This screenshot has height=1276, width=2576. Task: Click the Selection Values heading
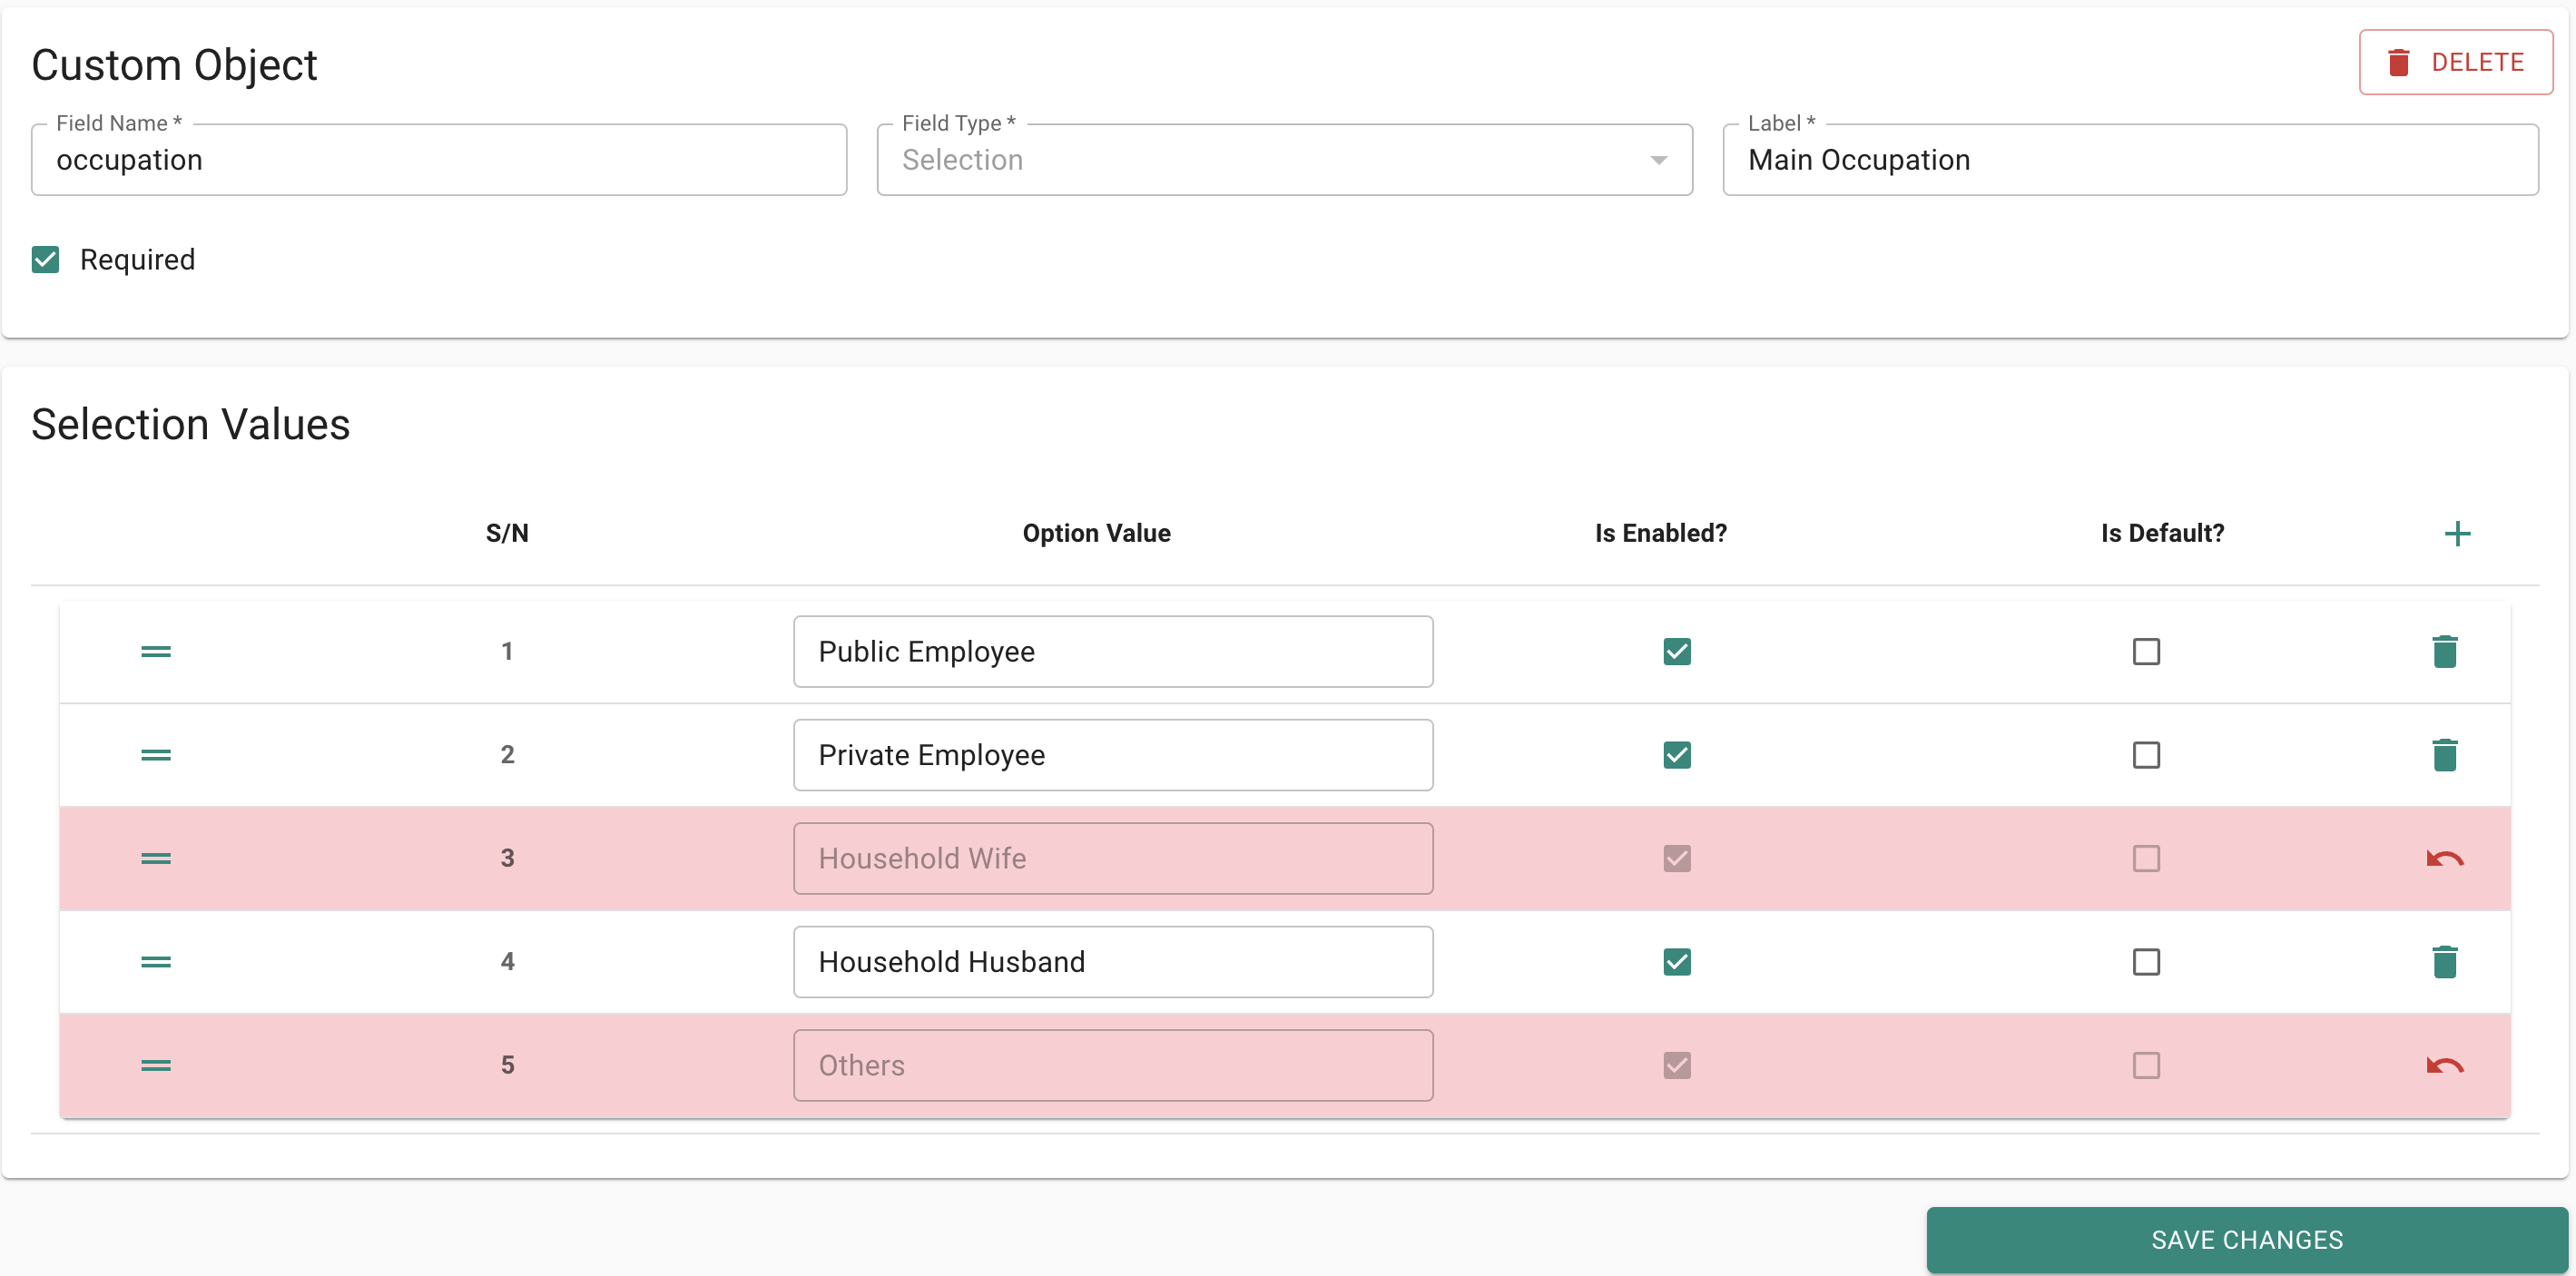pyautogui.click(x=190, y=424)
